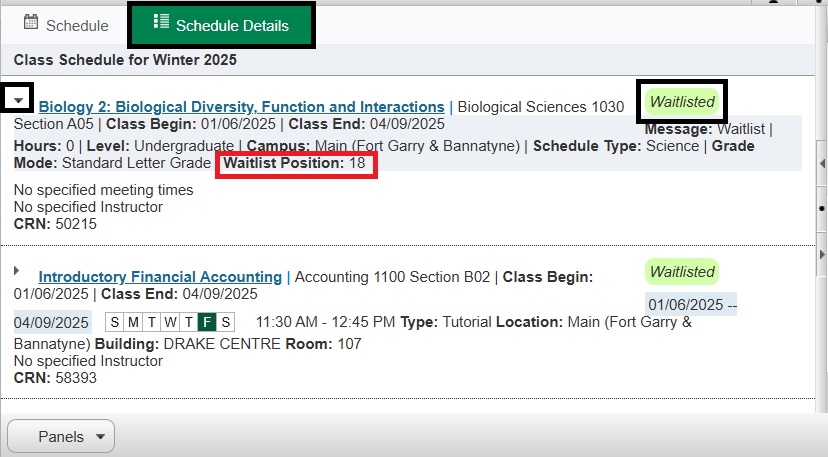Open the Introductory Financial Accounting link

(x=160, y=277)
